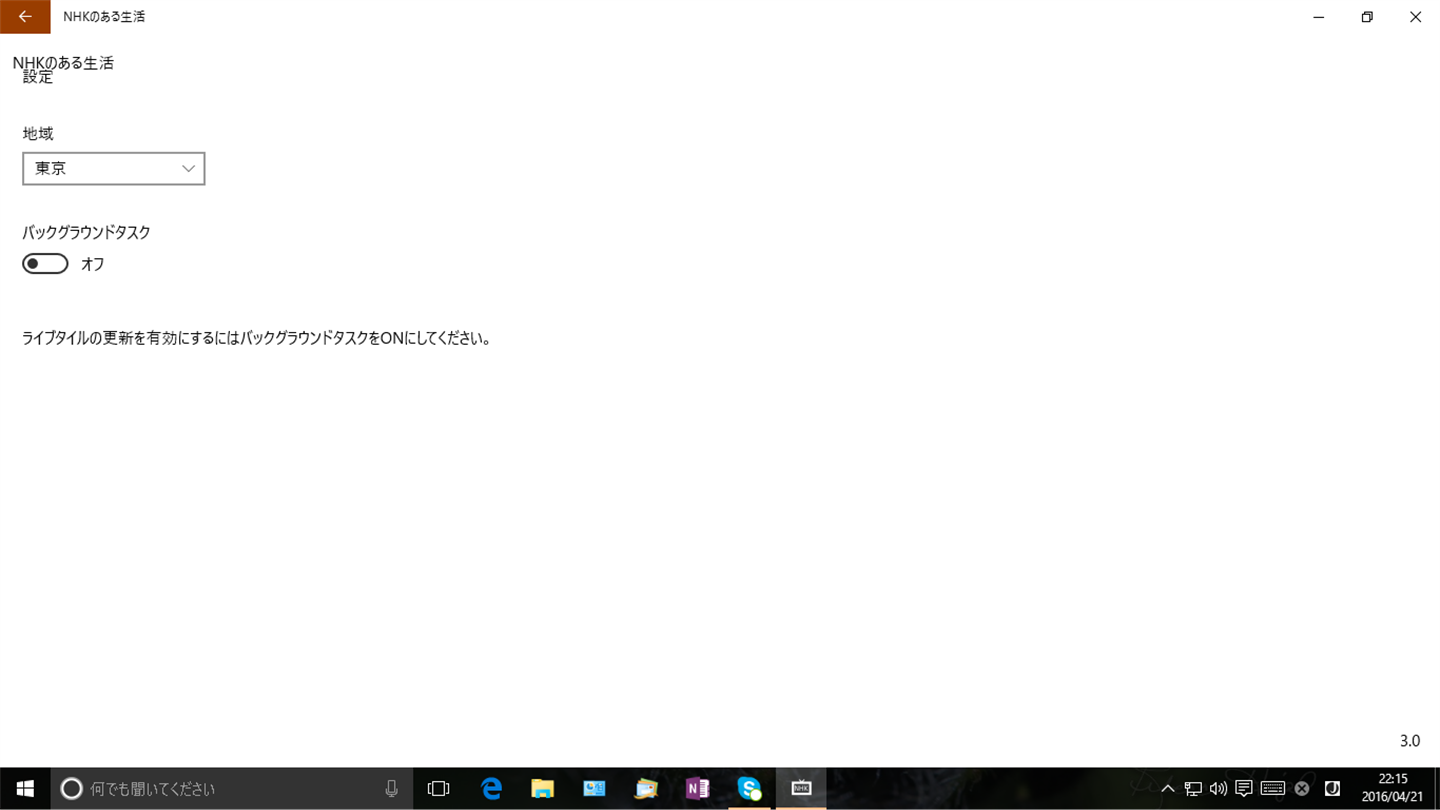Screen dimensions: 1440x810
Task: Click the version number 3.0 text
Action: point(1410,741)
